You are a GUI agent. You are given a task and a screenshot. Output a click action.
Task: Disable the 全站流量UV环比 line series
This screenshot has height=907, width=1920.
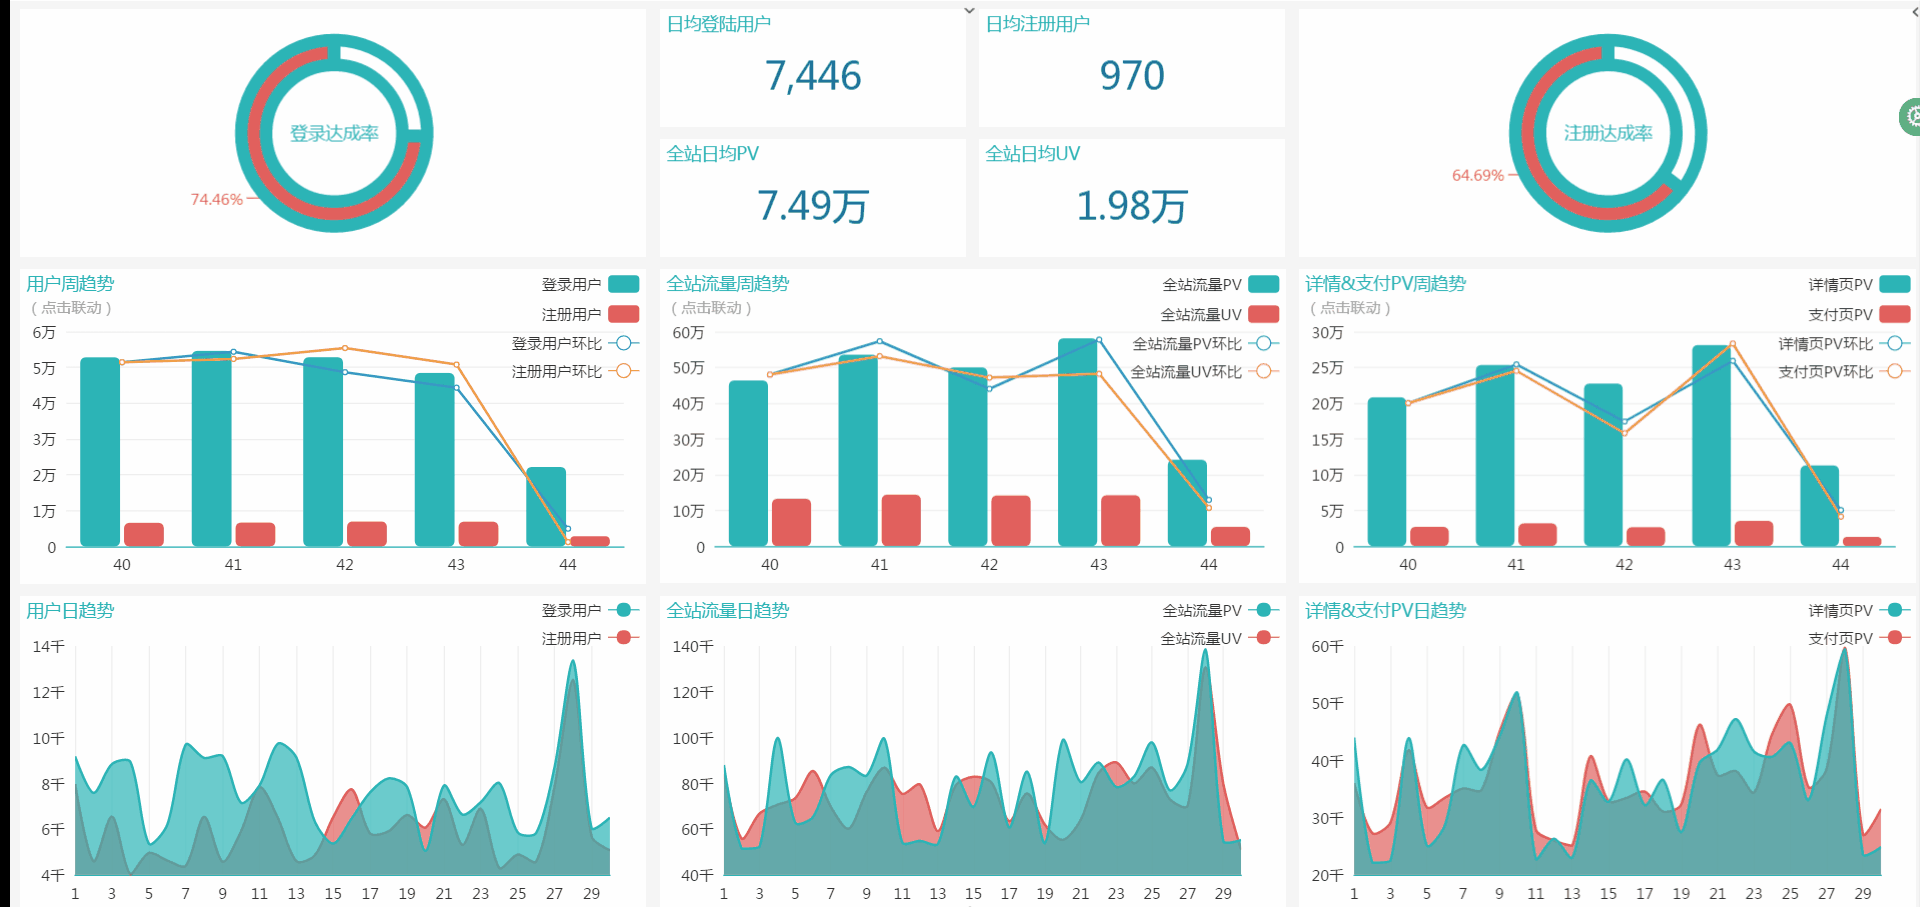[1205, 371]
